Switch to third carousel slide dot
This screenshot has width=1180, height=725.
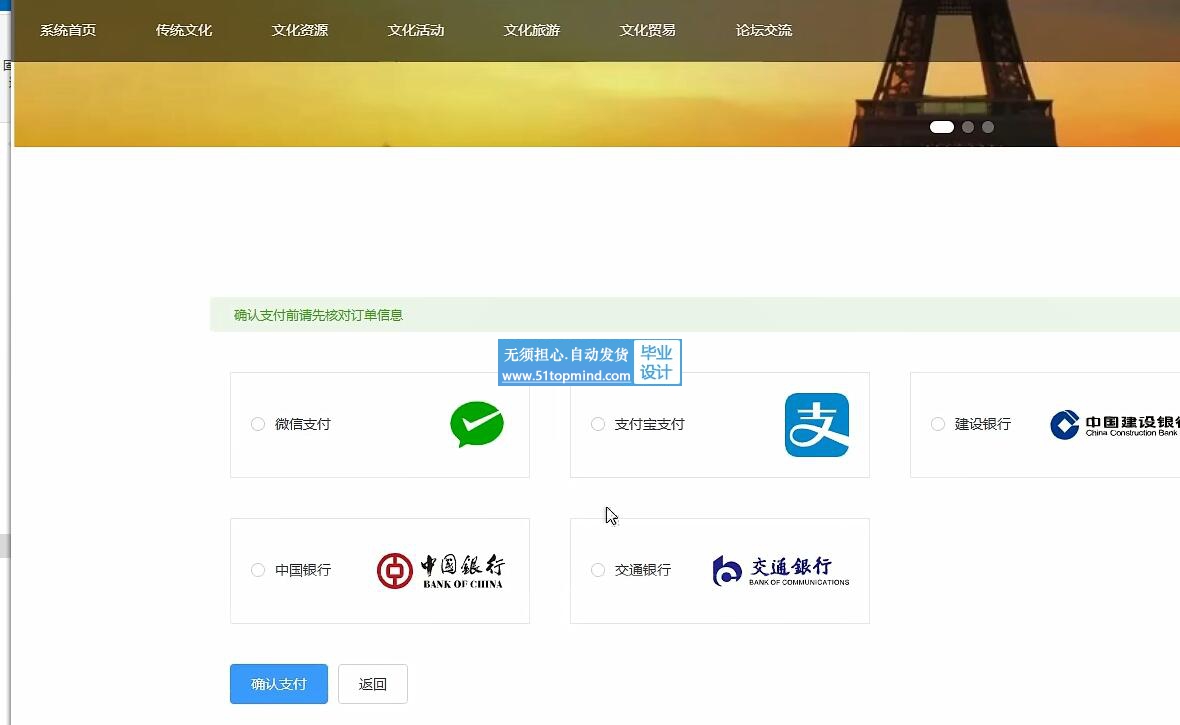pyautogui.click(x=988, y=127)
